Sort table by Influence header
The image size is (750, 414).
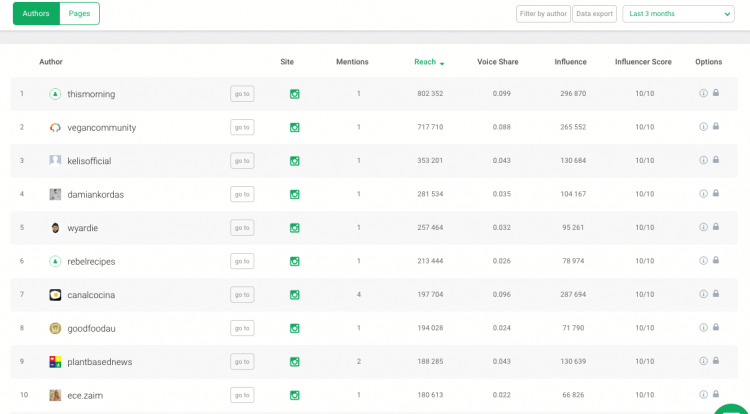pos(570,62)
